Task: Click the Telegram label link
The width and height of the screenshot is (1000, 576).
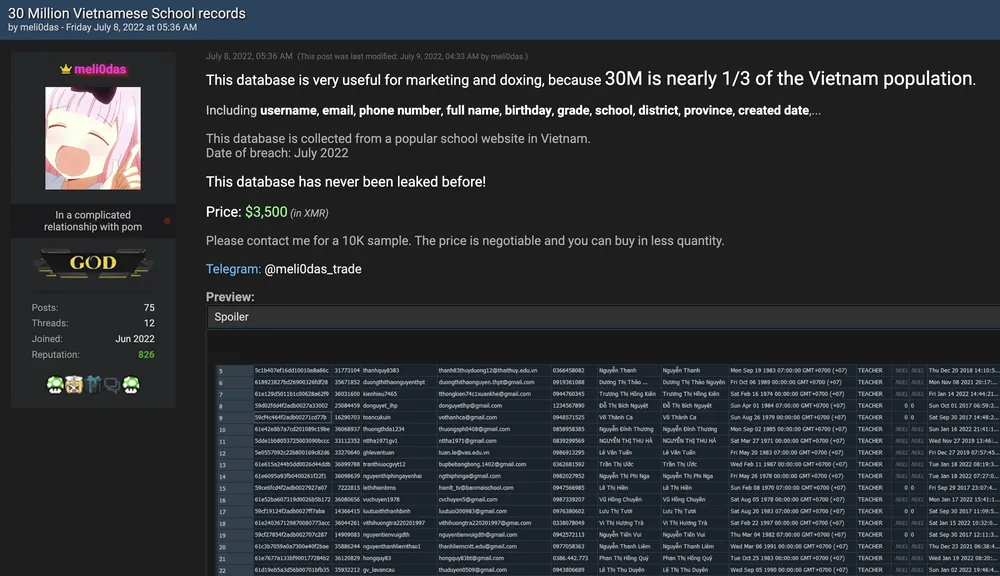Action: click(x=232, y=269)
